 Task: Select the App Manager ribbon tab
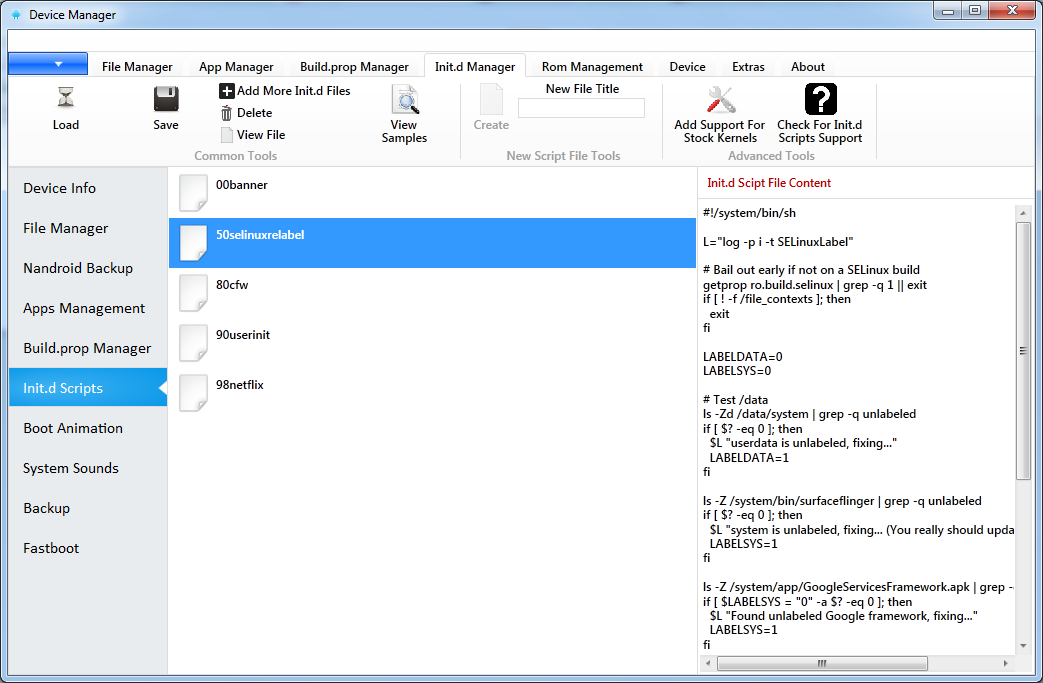click(236, 67)
